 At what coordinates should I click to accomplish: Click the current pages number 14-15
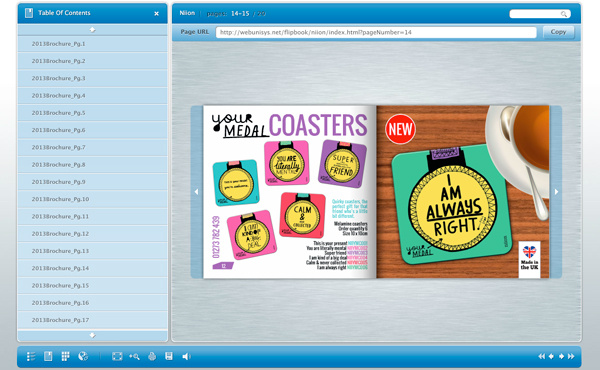[x=240, y=13]
